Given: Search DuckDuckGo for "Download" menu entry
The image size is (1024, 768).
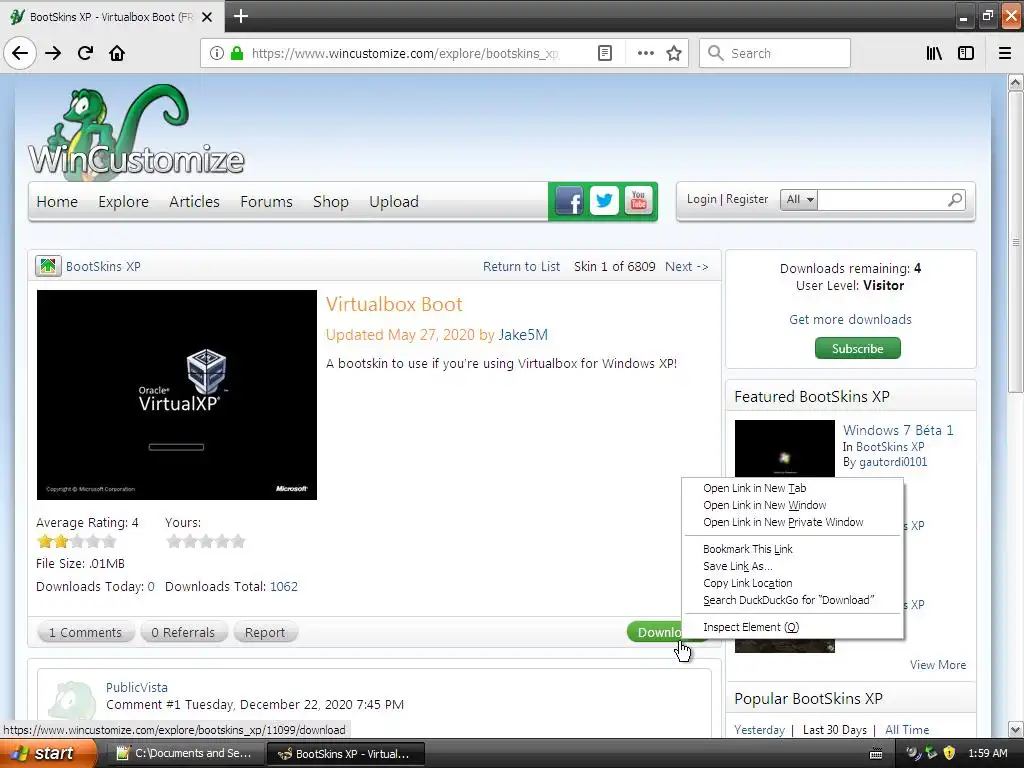Looking at the screenshot, I should [788, 600].
